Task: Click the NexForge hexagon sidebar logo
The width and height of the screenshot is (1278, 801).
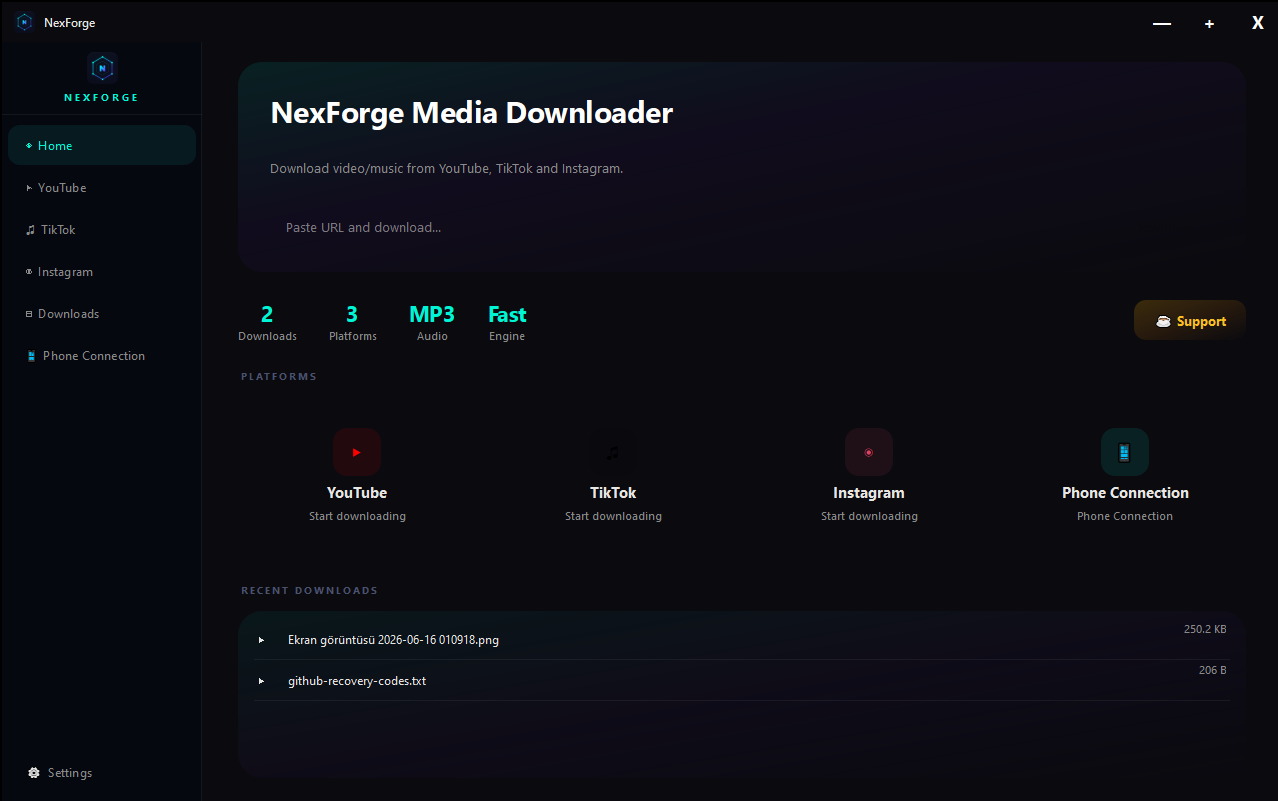Action: (x=102, y=68)
